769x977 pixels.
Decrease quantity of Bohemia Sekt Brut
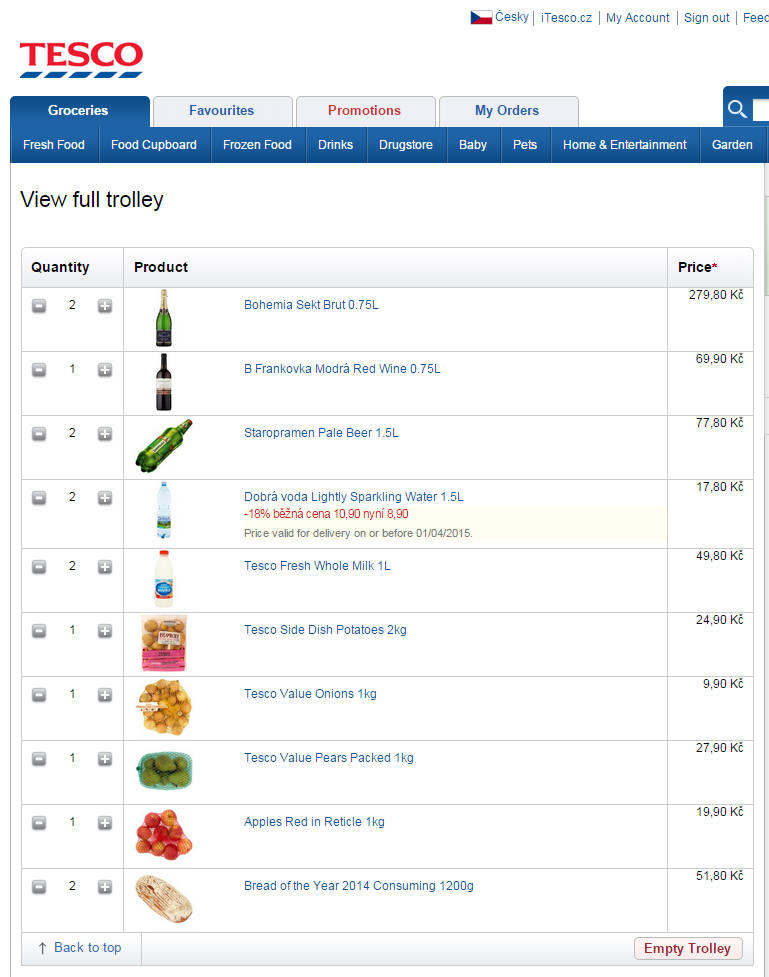(x=39, y=306)
